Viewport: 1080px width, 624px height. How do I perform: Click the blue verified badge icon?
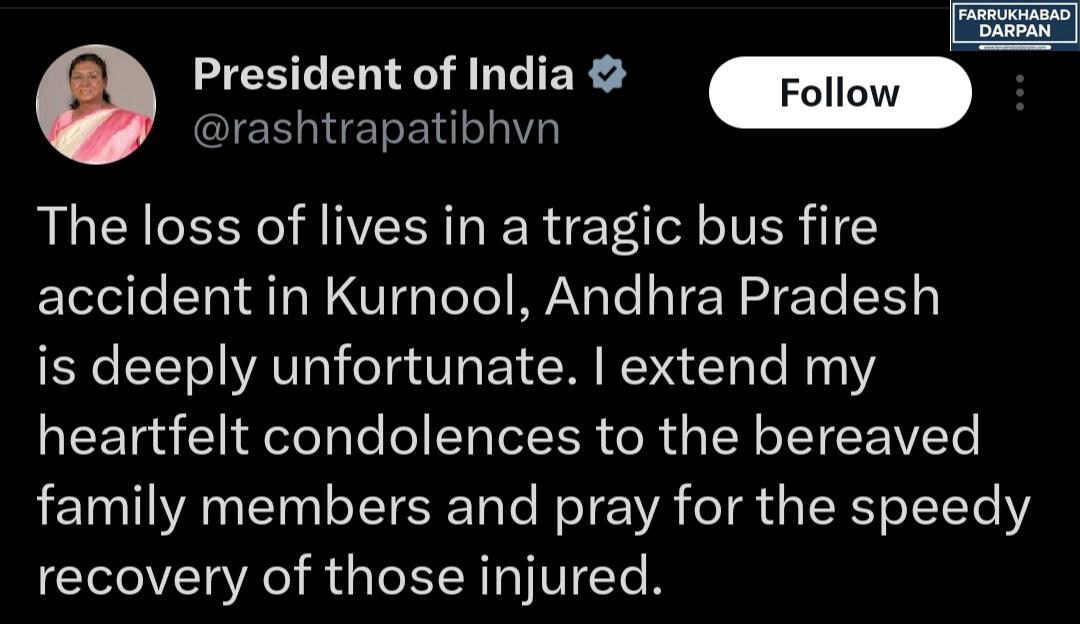pyautogui.click(x=607, y=75)
